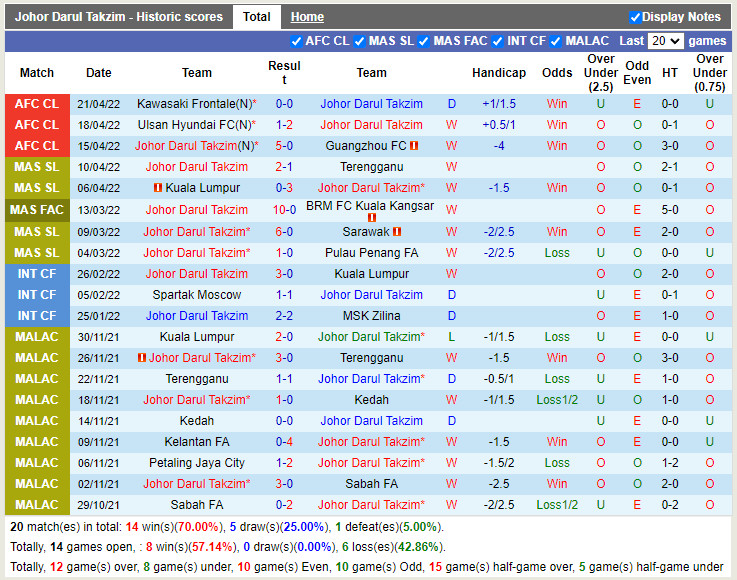Open Spartak Moscow team link
This screenshot has height=580, width=737.
pyautogui.click(x=196, y=295)
